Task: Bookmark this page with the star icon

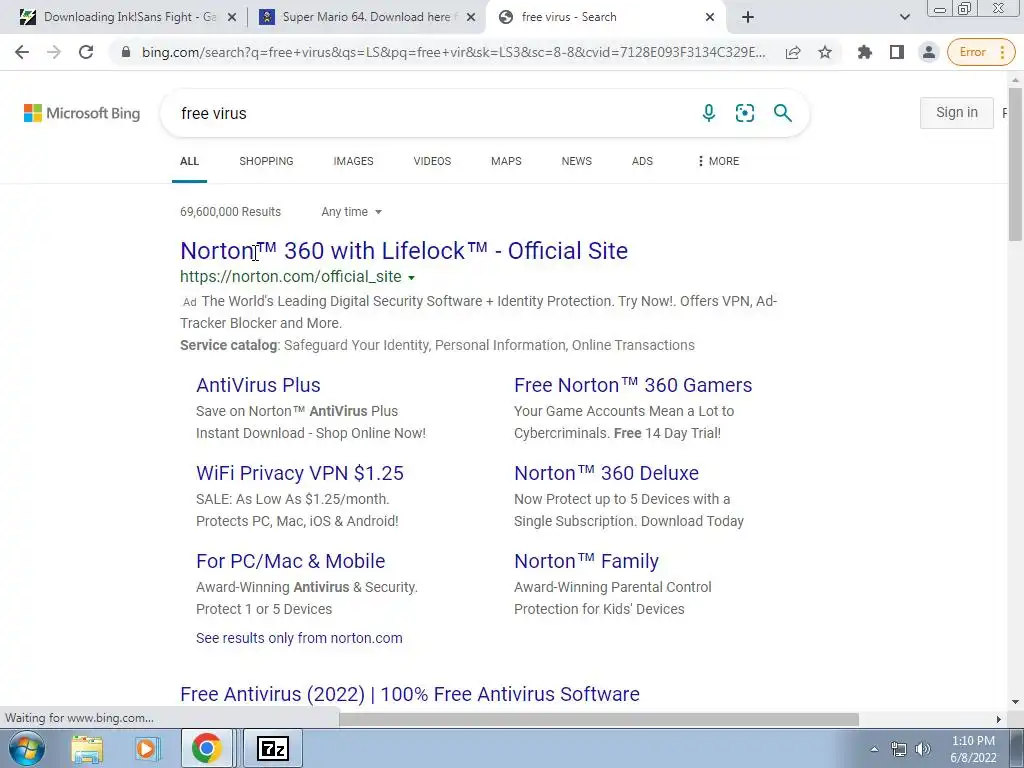Action: pos(825,52)
